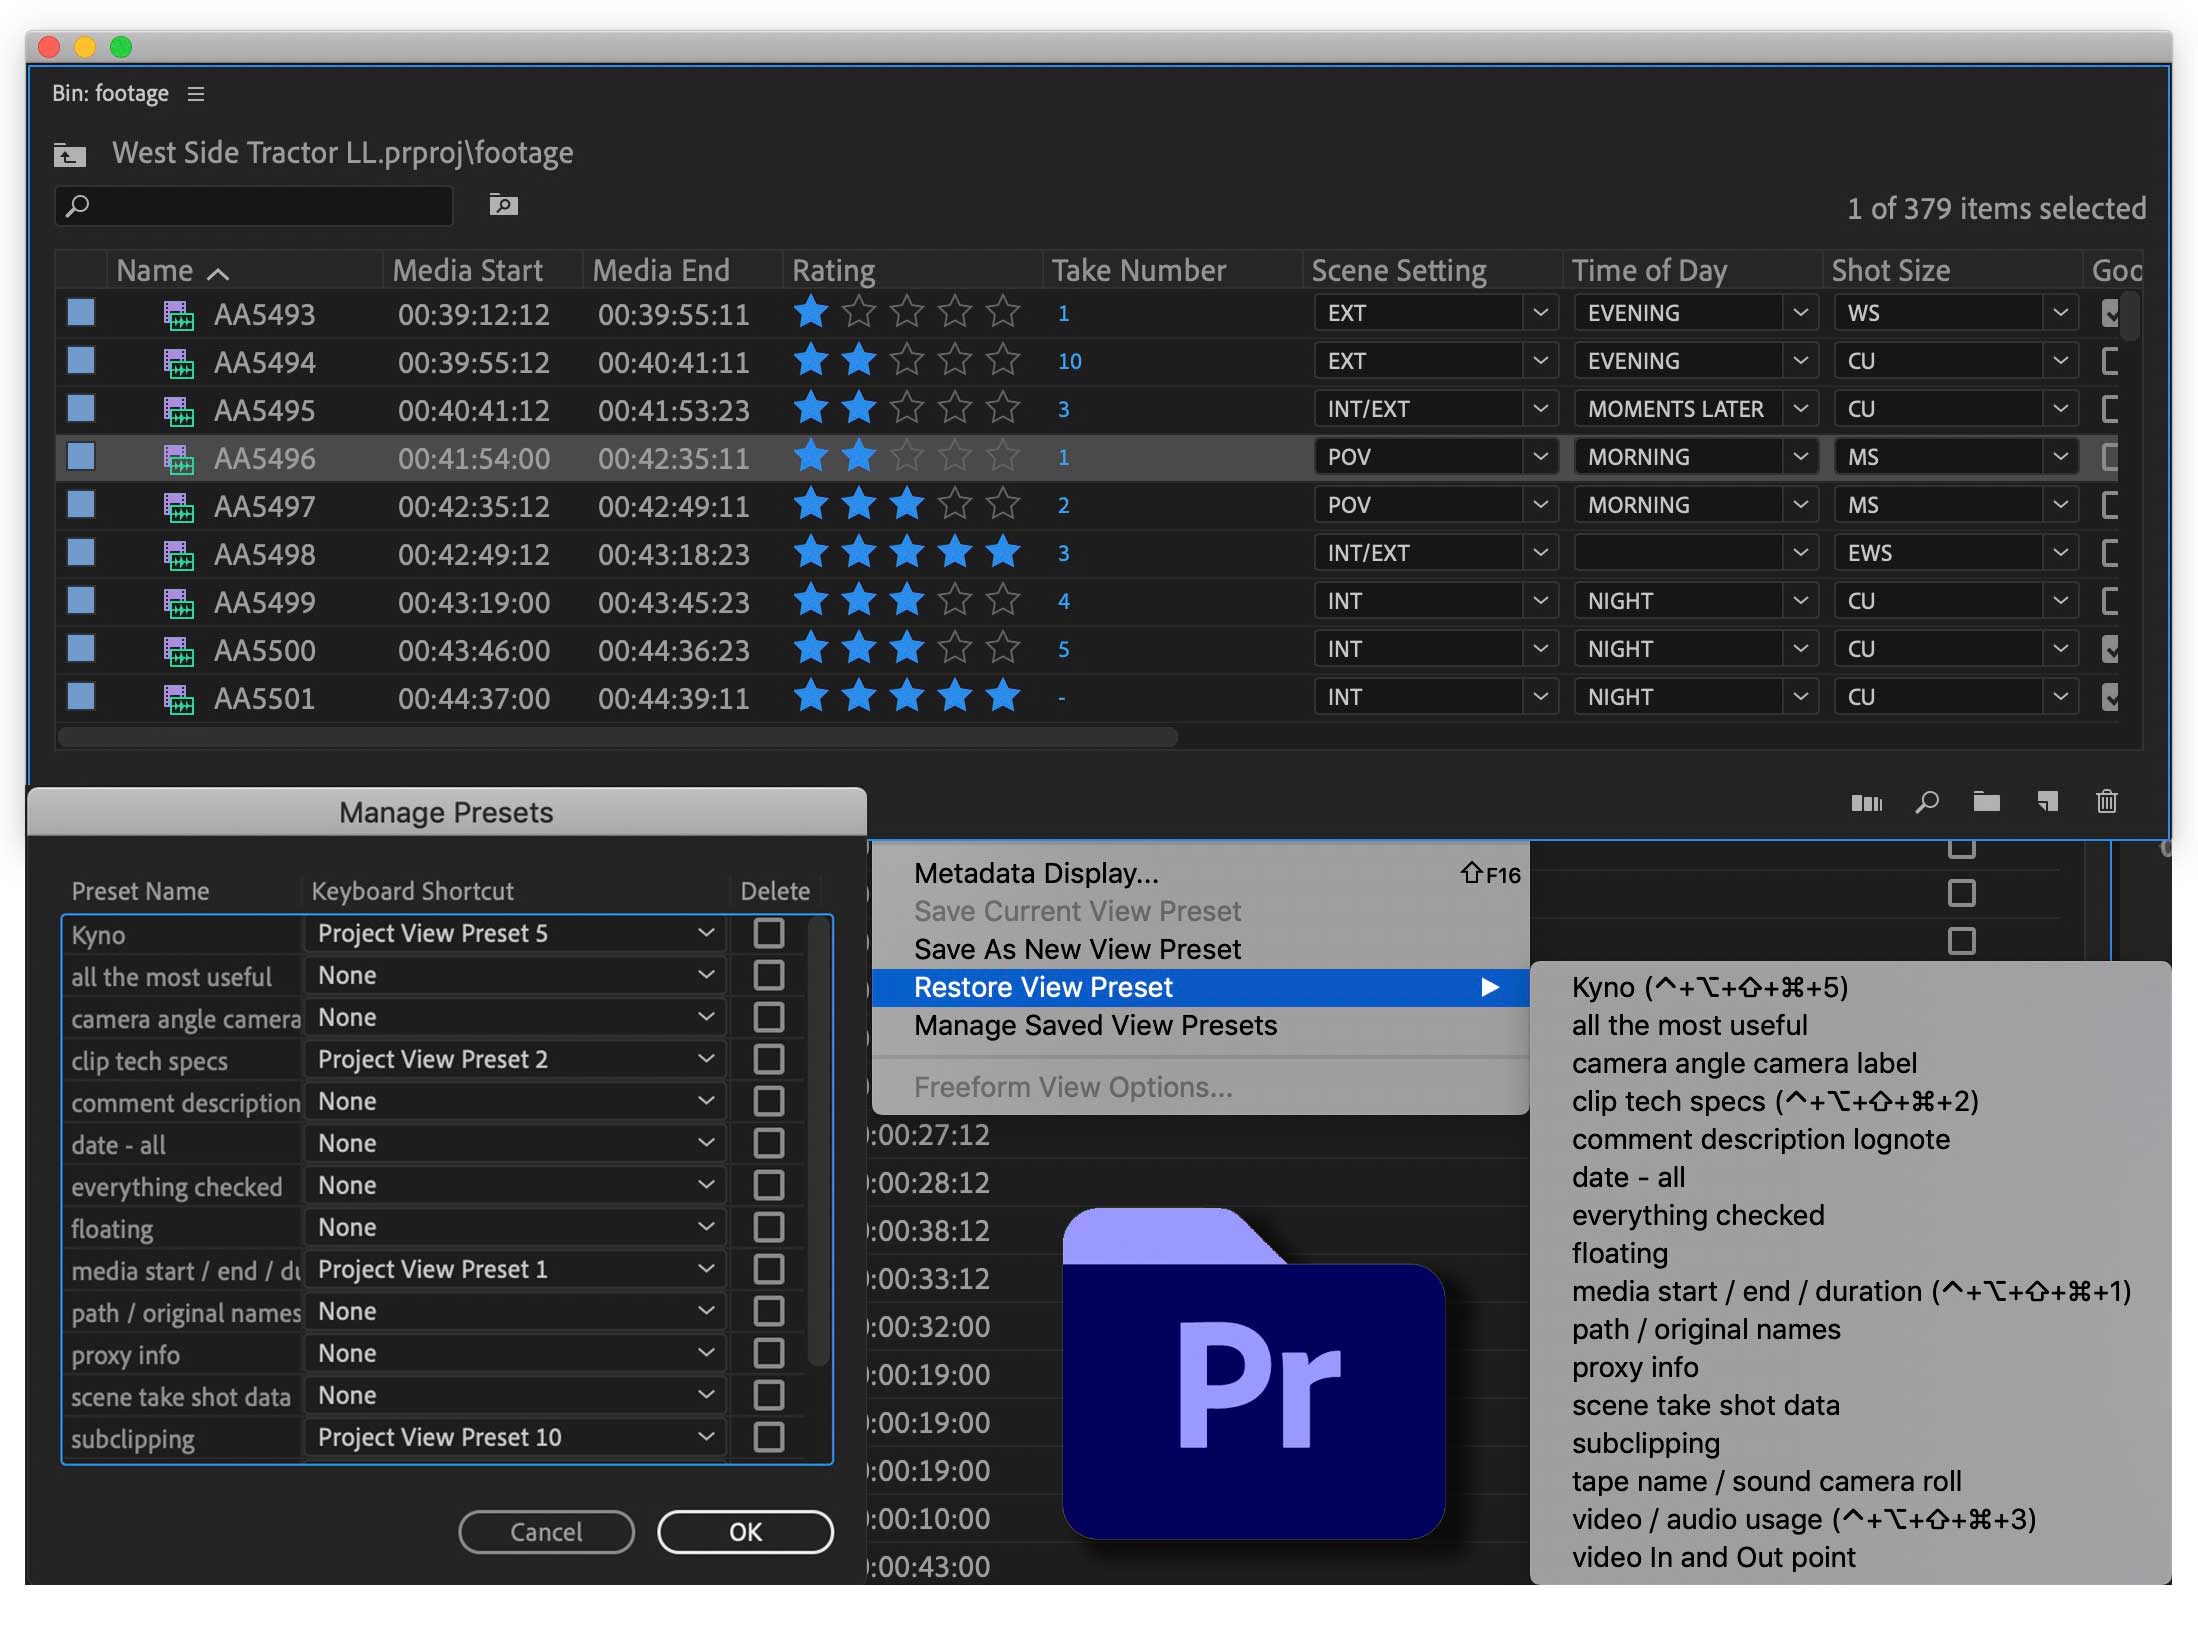Click the find bin icon beside search field
This screenshot has height=1638, width=2198.
[x=503, y=205]
